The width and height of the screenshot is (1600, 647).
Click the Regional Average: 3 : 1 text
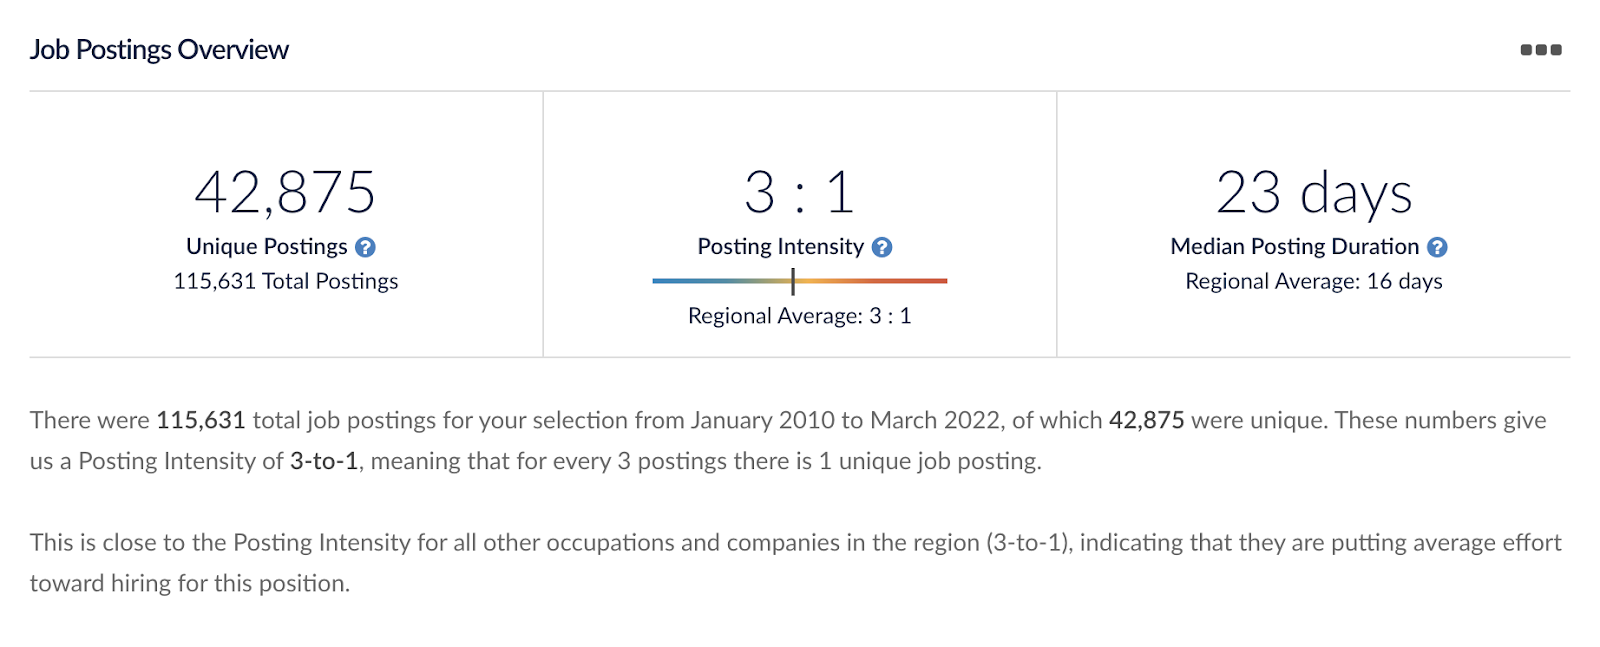(x=799, y=316)
